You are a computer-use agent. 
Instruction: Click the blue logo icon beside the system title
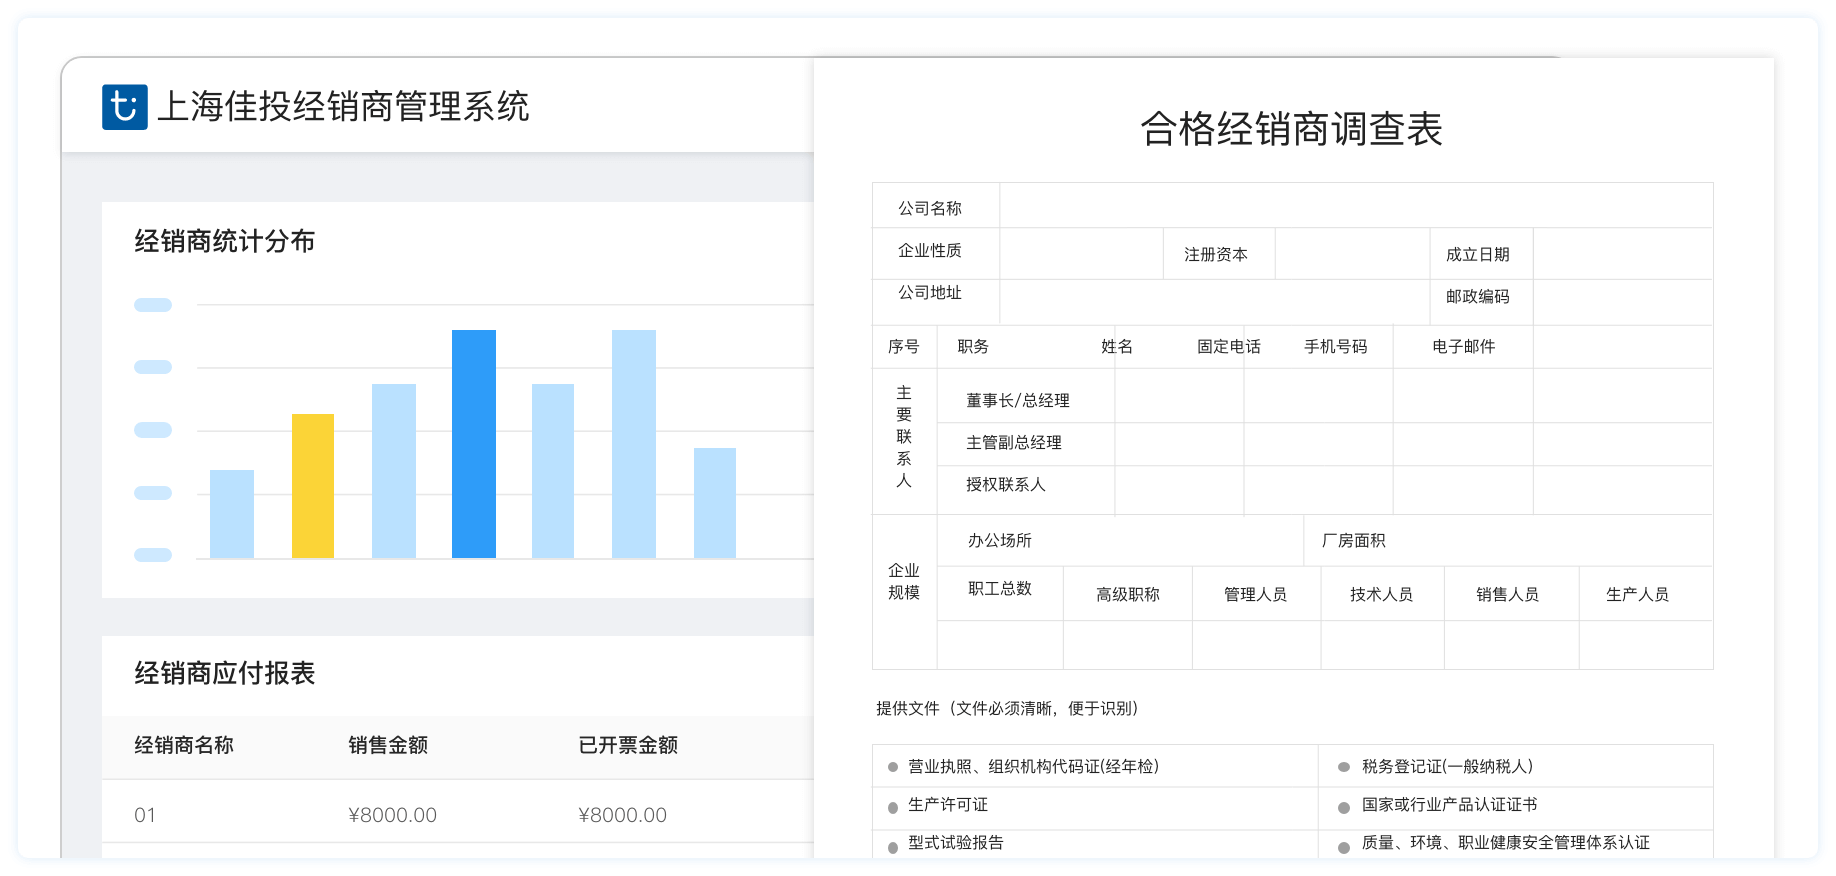pyautogui.click(x=124, y=107)
